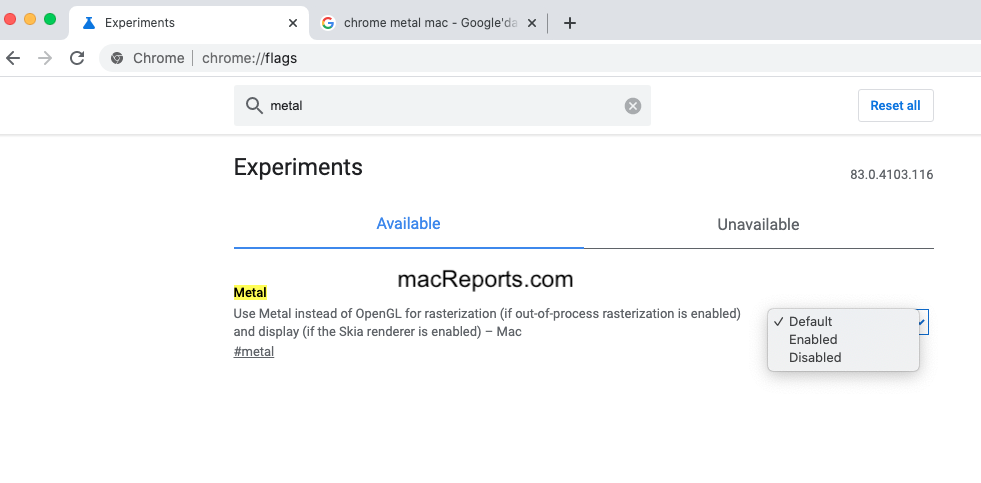Select the Available tab
This screenshot has height=483, width=981.
click(x=409, y=224)
